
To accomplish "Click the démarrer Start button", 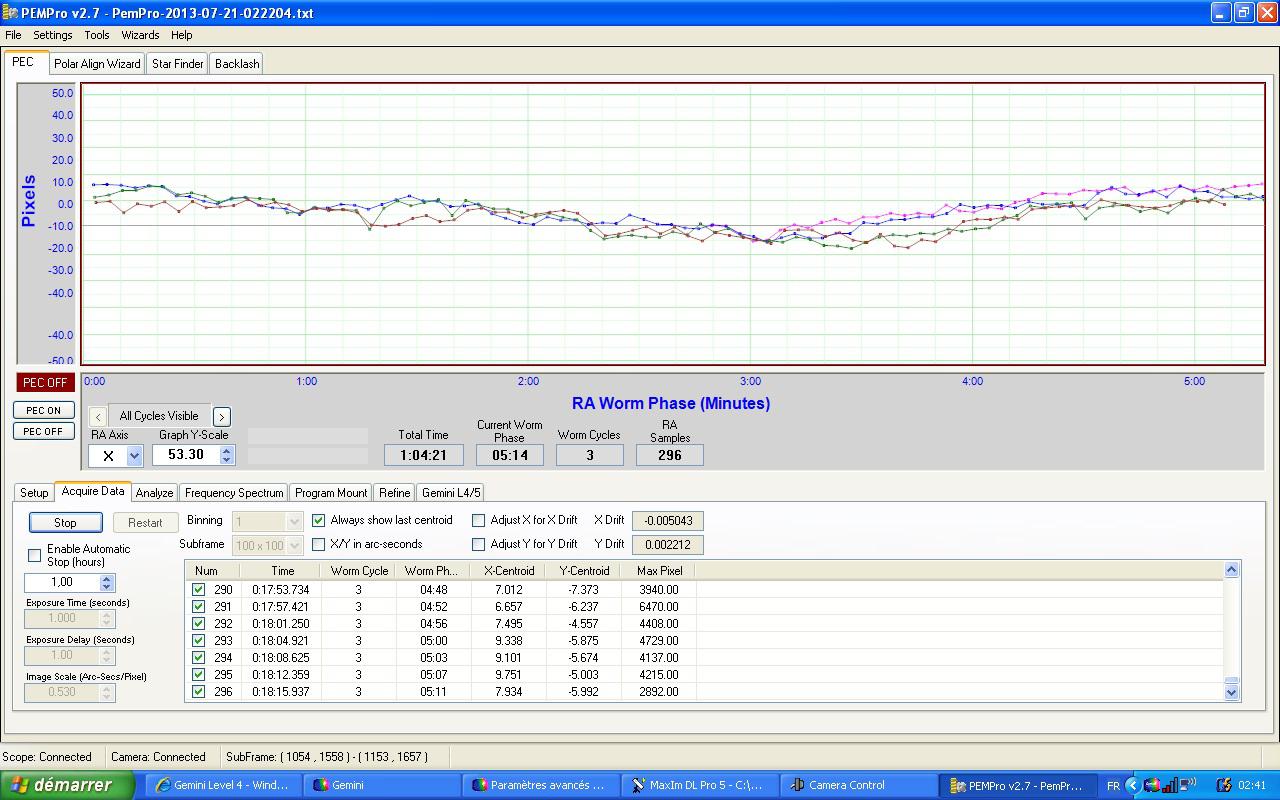I will click(67, 785).
